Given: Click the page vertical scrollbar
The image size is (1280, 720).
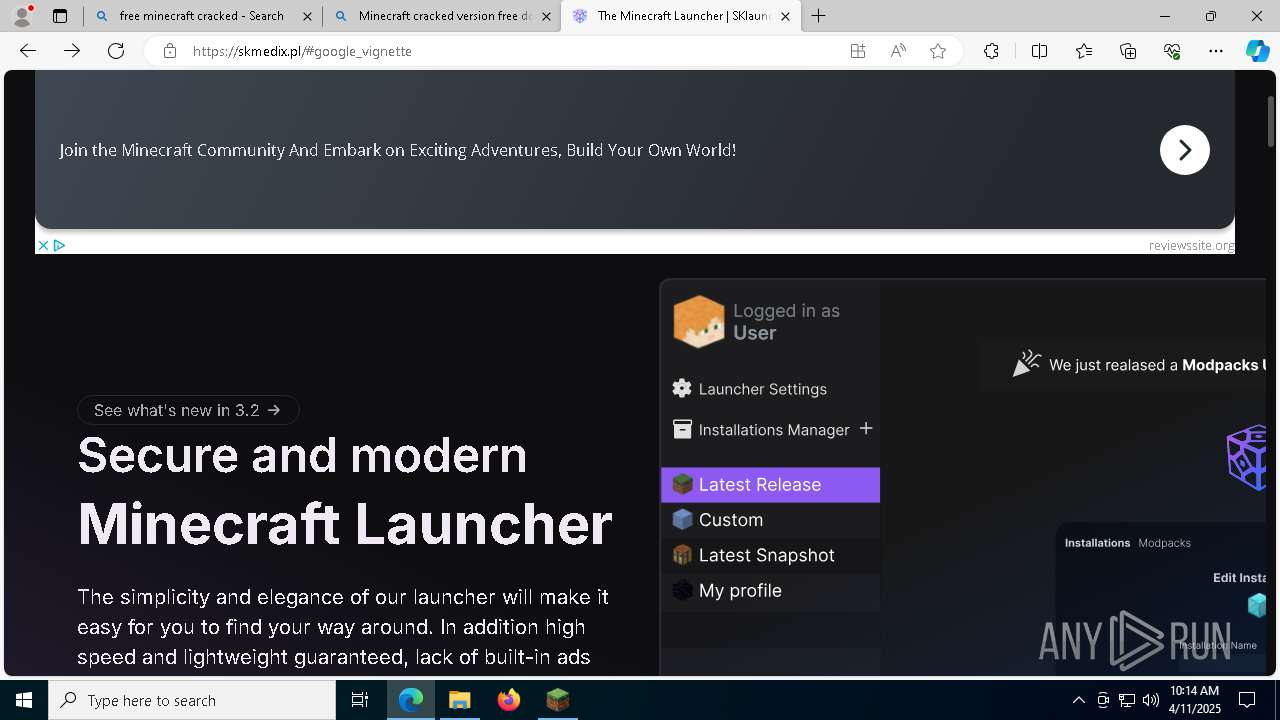Looking at the screenshot, I should (1272, 120).
